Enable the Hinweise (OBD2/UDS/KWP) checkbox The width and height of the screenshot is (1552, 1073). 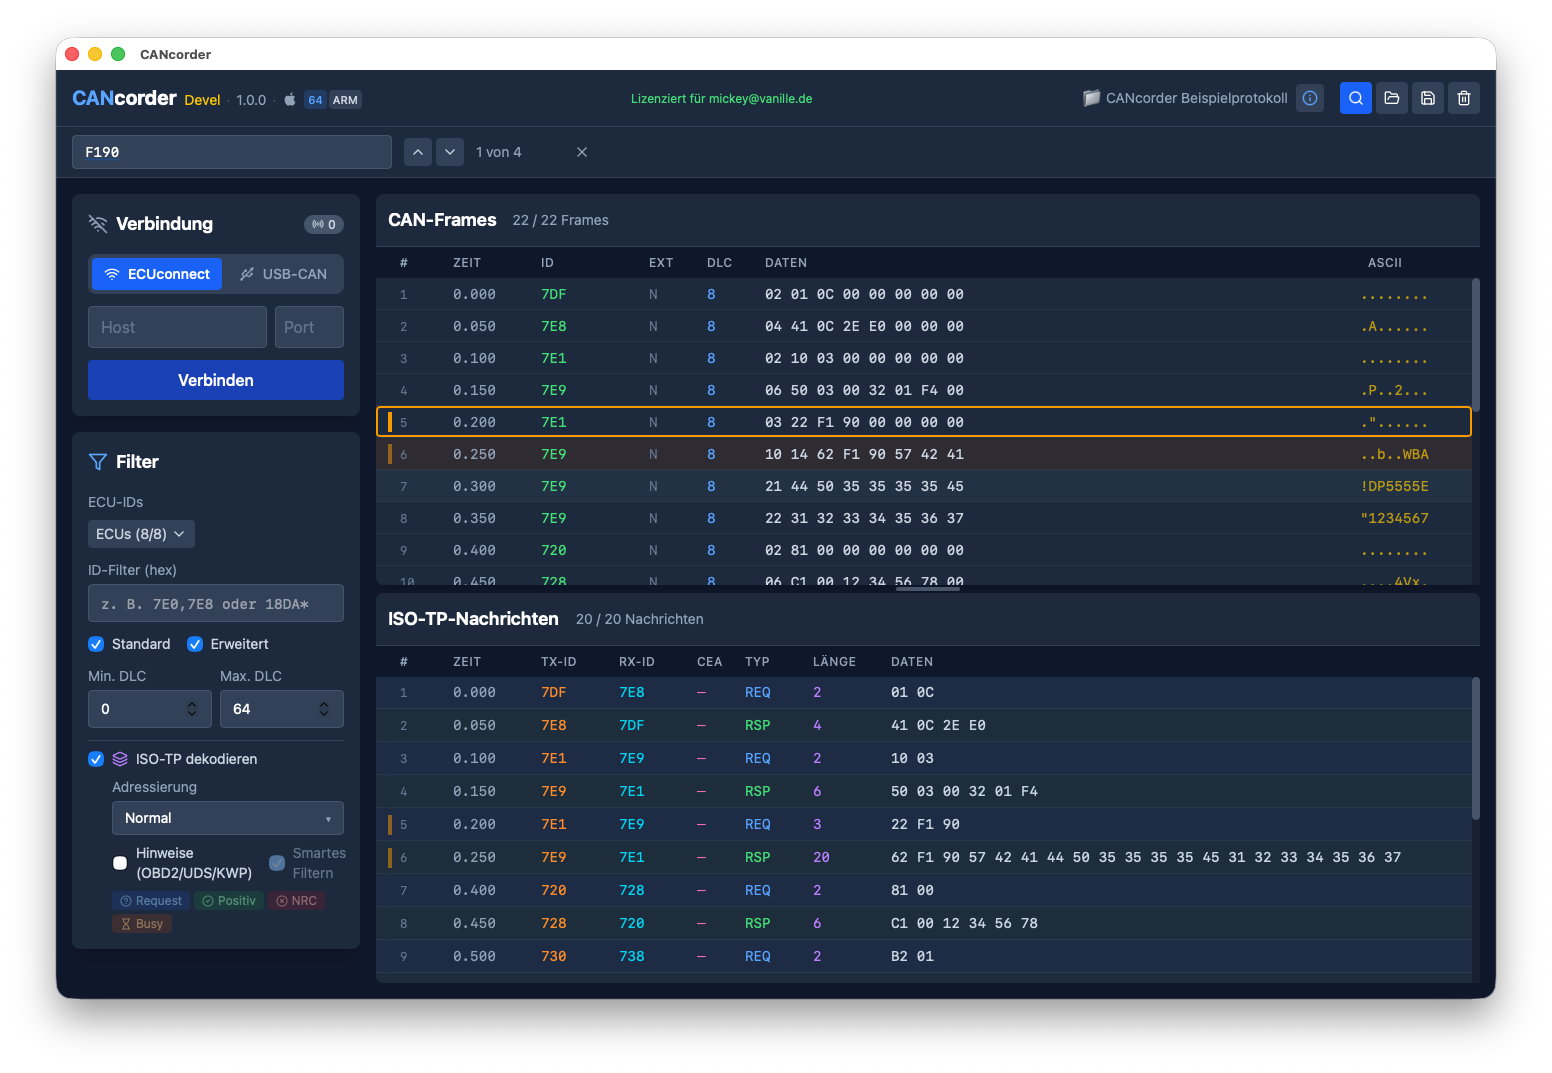coord(120,863)
